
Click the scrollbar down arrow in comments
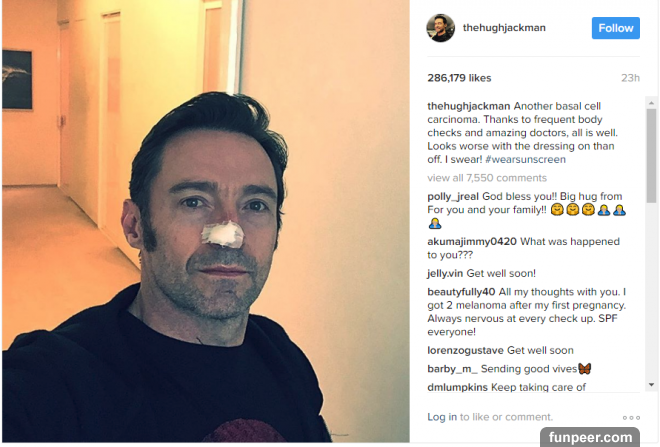click(x=652, y=384)
